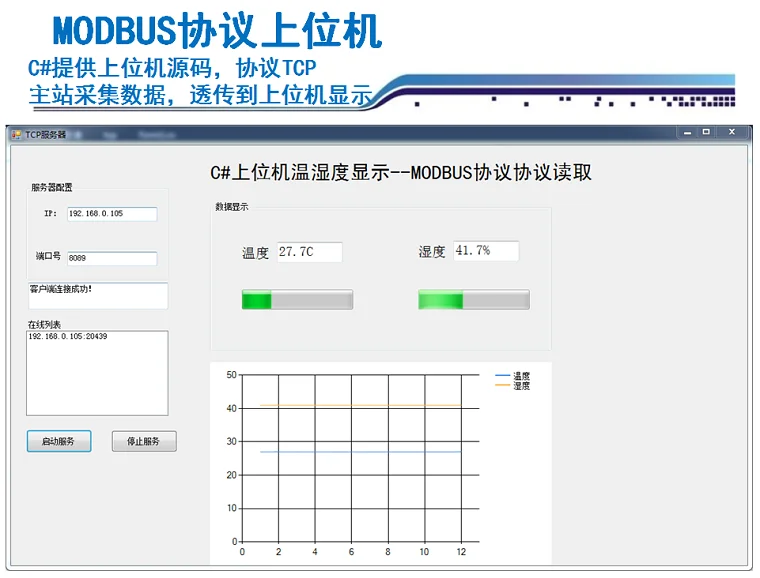Click the 停止服务 button
This screenshot has width=760, height=578.
point(144,441)
